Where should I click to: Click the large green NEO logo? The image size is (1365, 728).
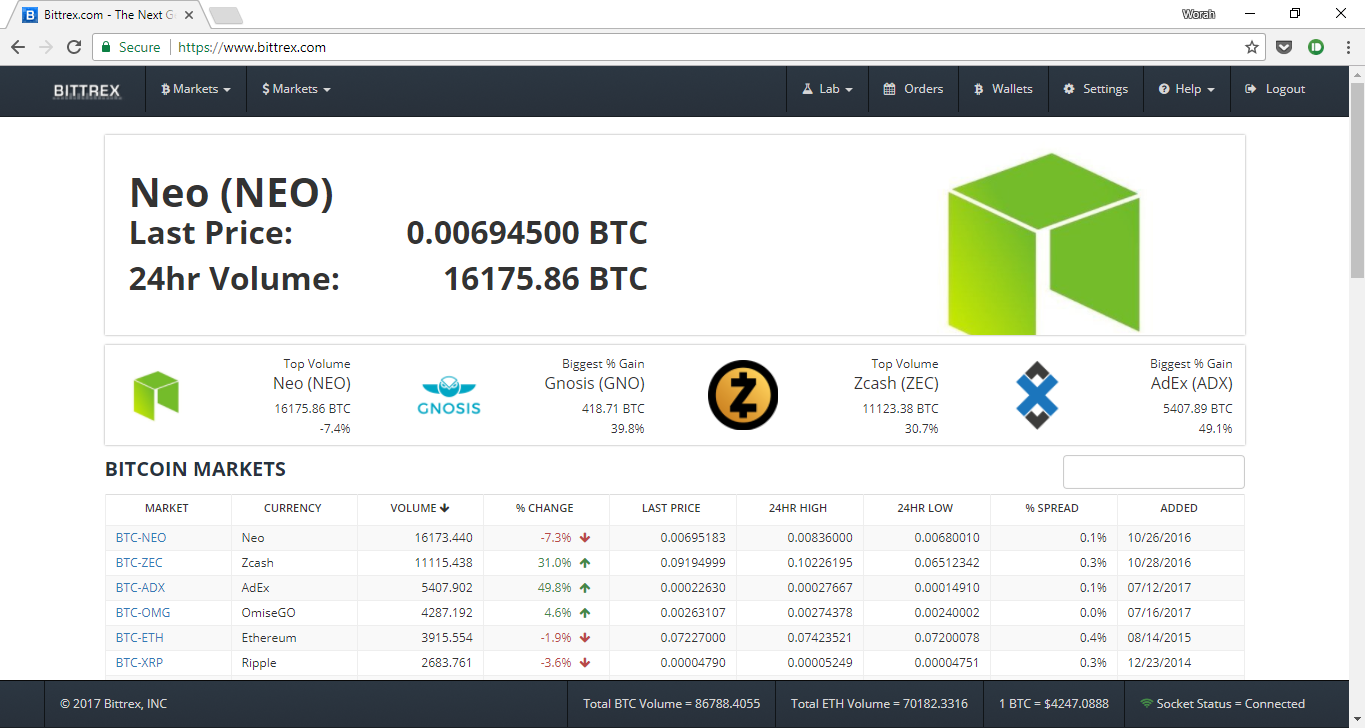pos(1042,243)
